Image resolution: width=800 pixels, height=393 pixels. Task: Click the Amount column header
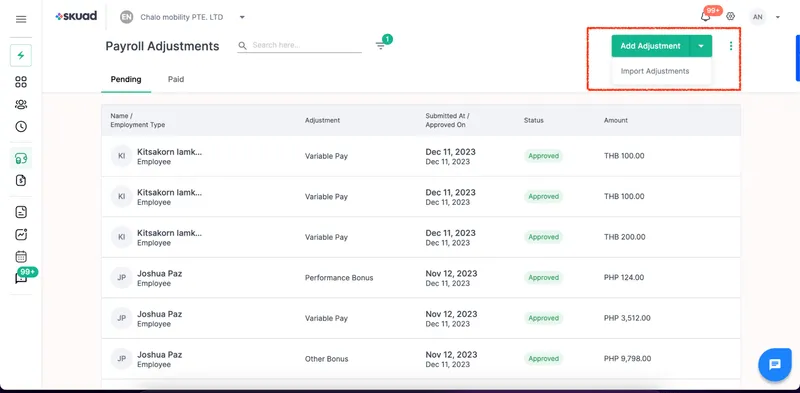pyautogui.click(x=616, y=120)
